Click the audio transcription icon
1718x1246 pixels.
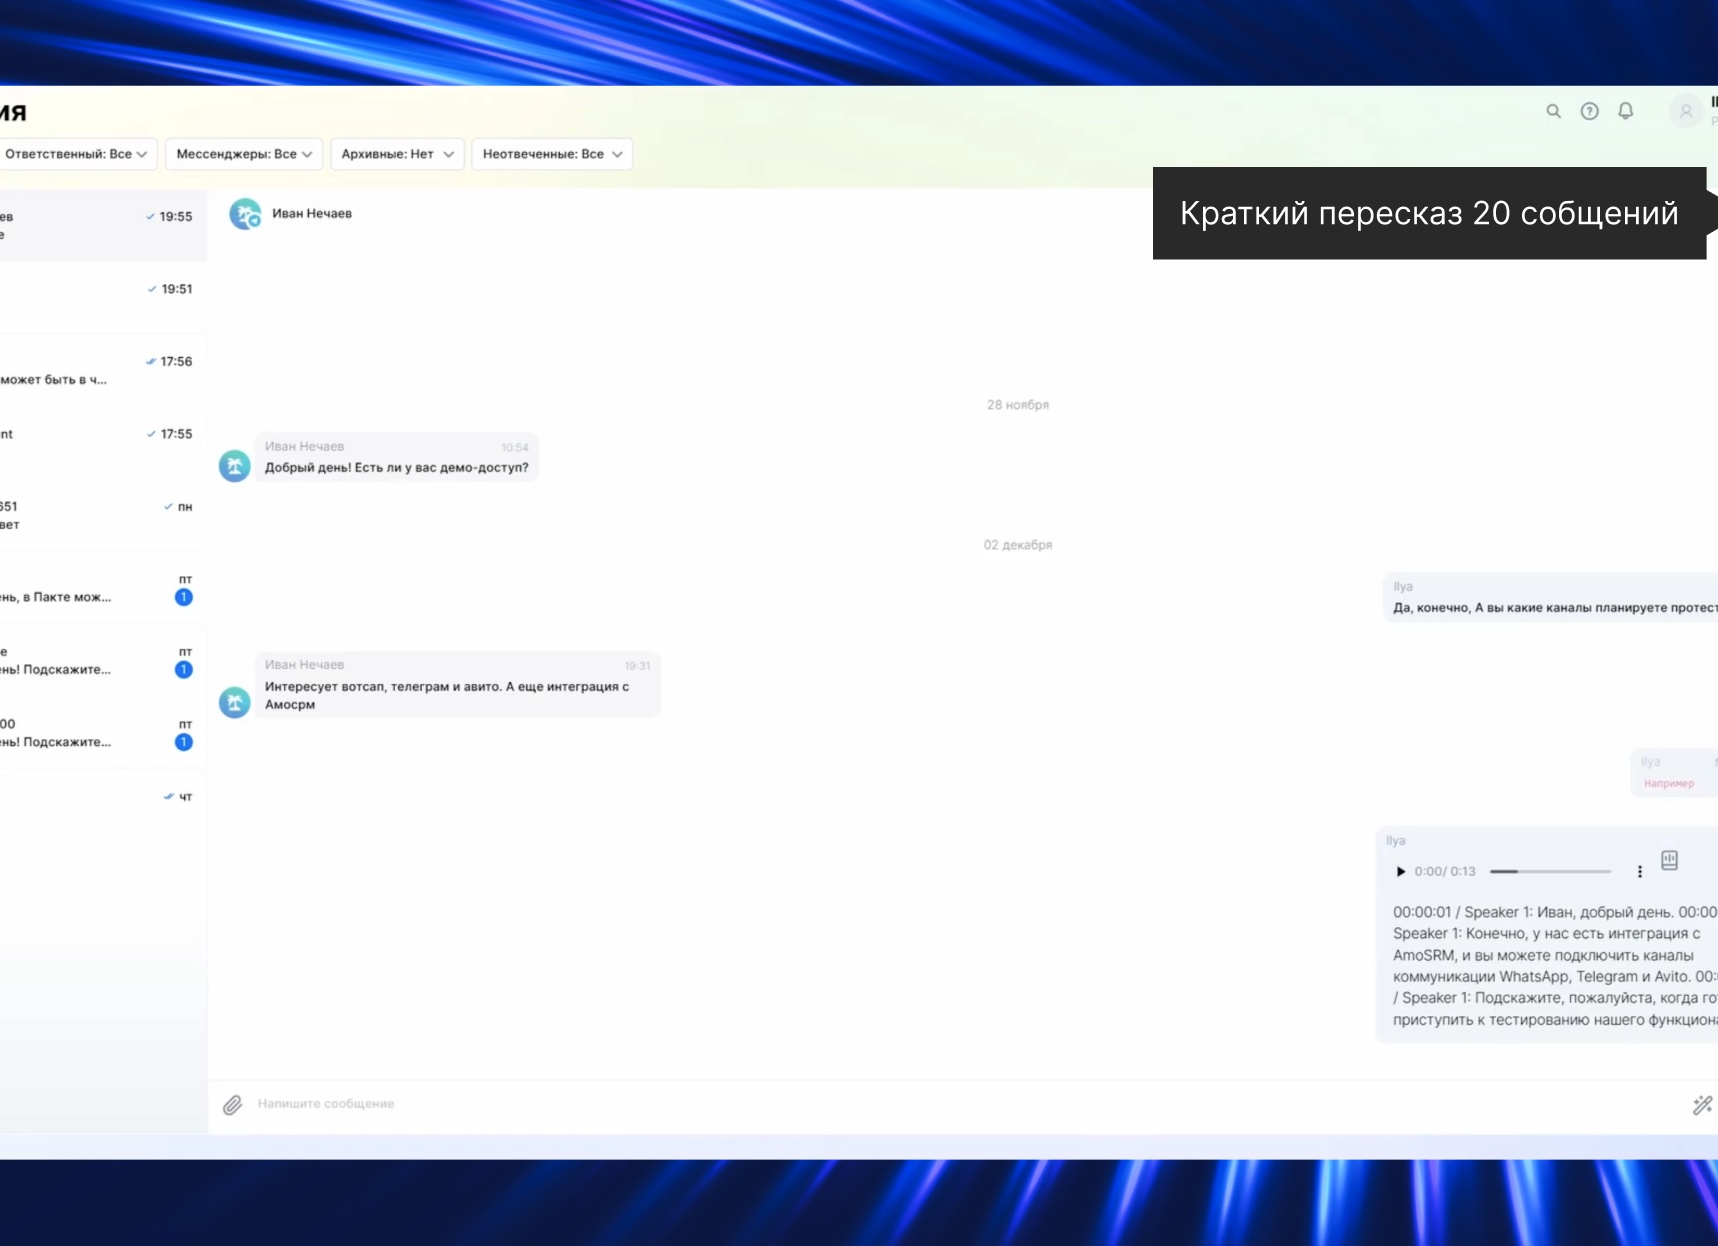(1669, 860)
